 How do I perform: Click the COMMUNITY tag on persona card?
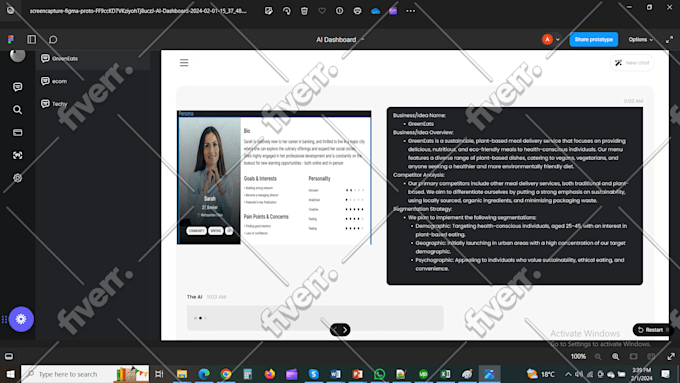tap(196, 231)
